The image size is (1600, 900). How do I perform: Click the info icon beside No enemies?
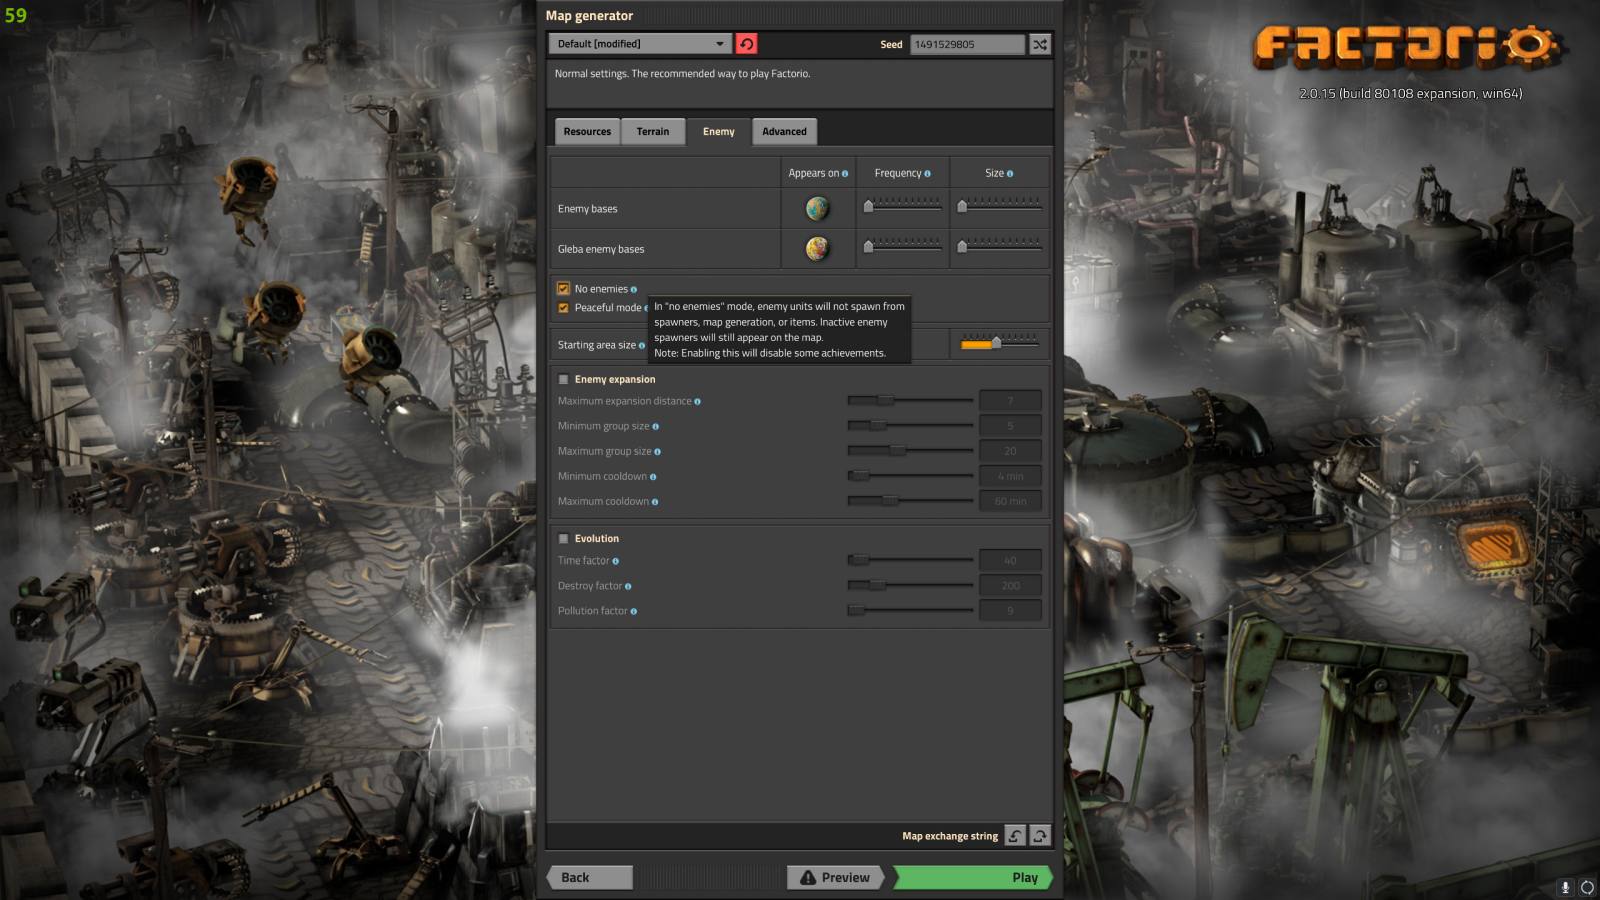[633, 290]
